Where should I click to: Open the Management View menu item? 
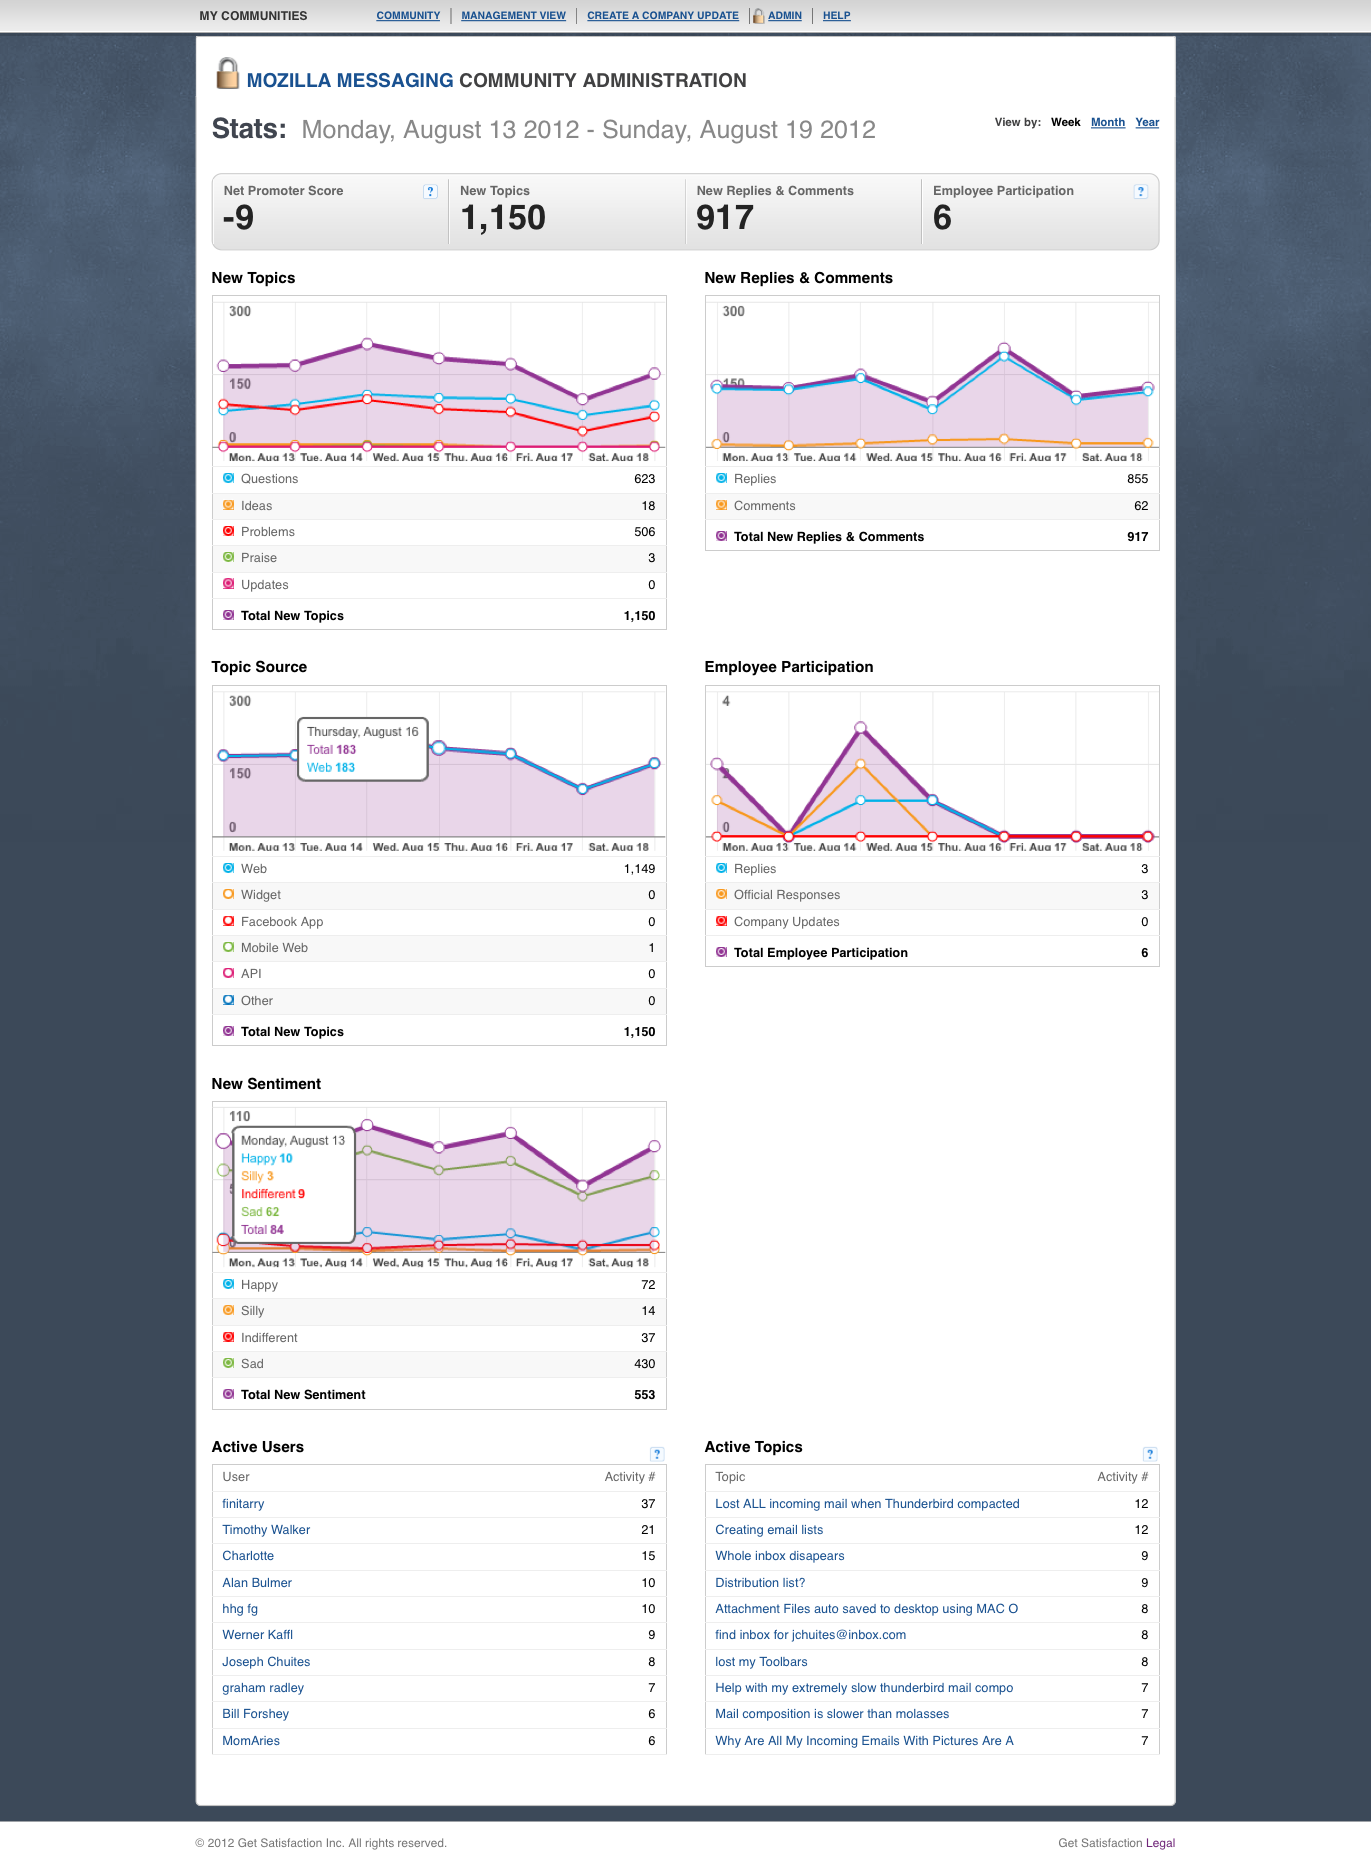click(513, 16)
